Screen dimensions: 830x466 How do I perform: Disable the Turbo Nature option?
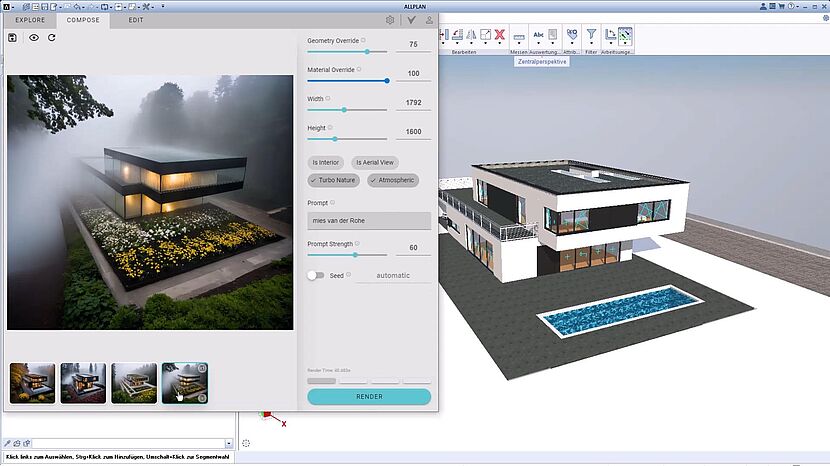coord(333,180)
